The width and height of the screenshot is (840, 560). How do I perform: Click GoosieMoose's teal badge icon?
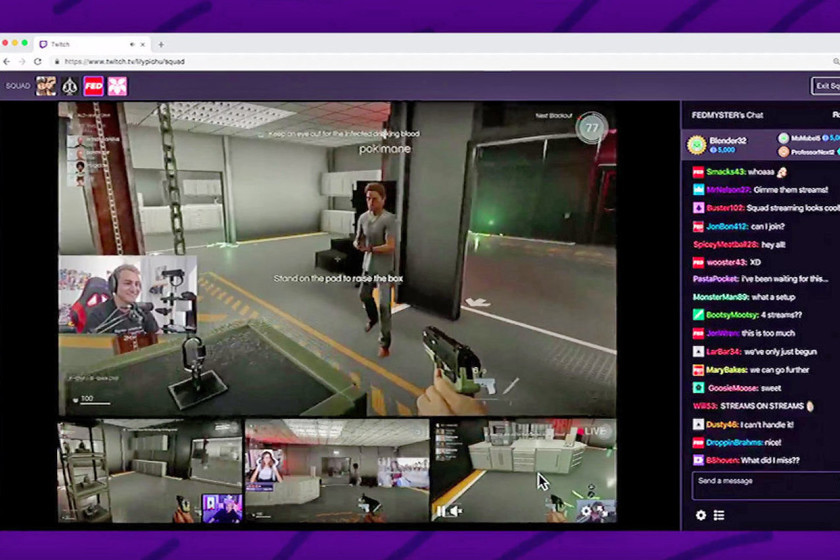(x=698, y=387)
